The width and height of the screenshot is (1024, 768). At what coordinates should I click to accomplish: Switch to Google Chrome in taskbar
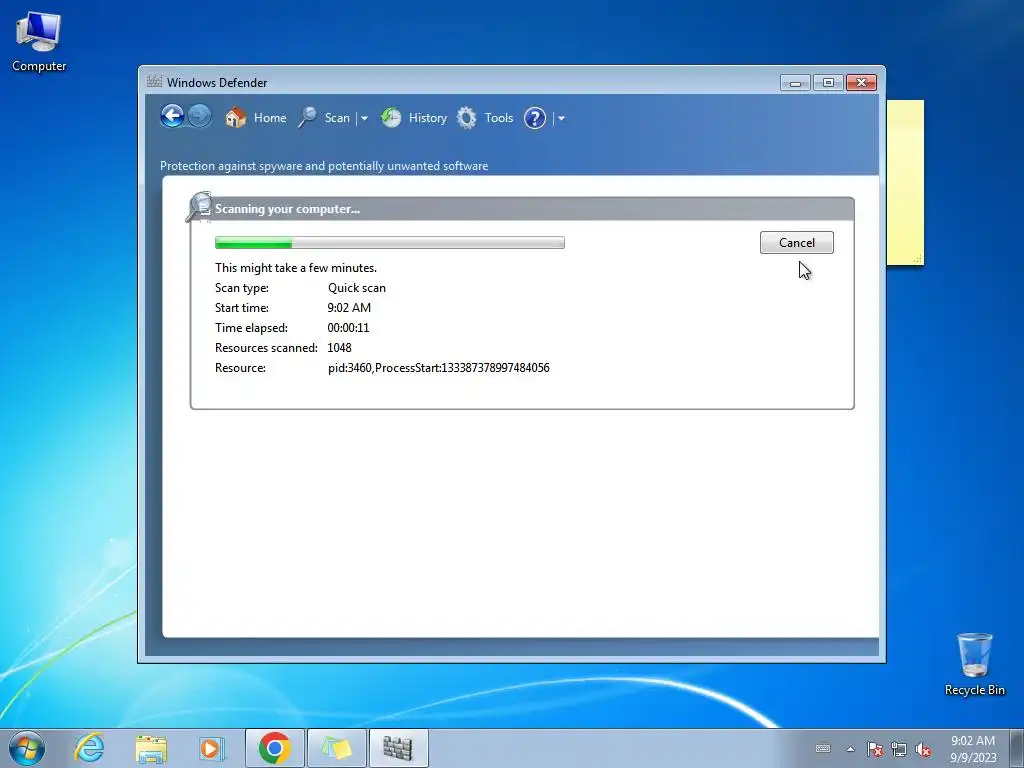click(x=274, y=748)
